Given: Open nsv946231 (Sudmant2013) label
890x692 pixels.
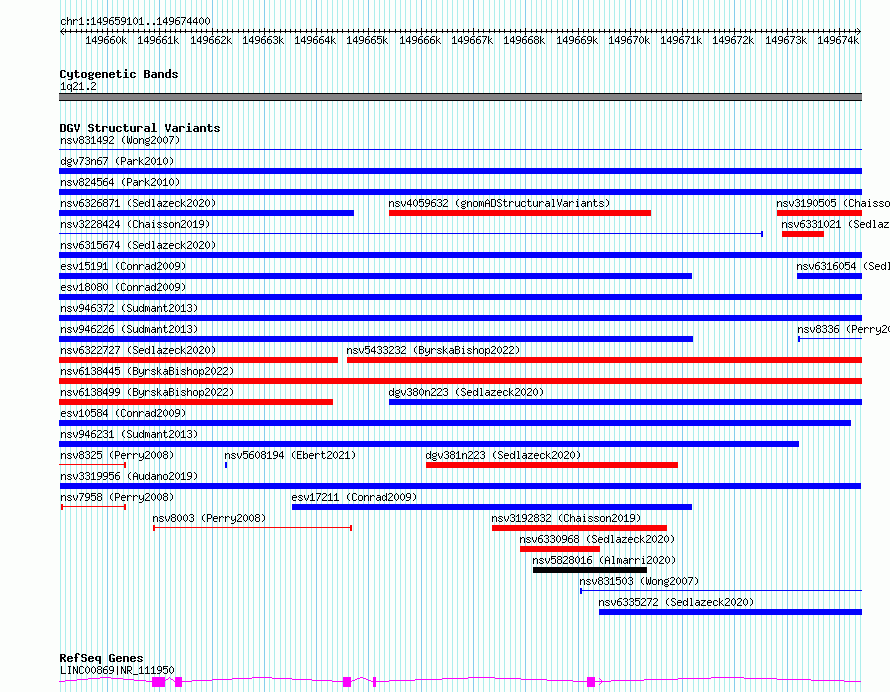Looking at the screenshot, I should 129,434.
